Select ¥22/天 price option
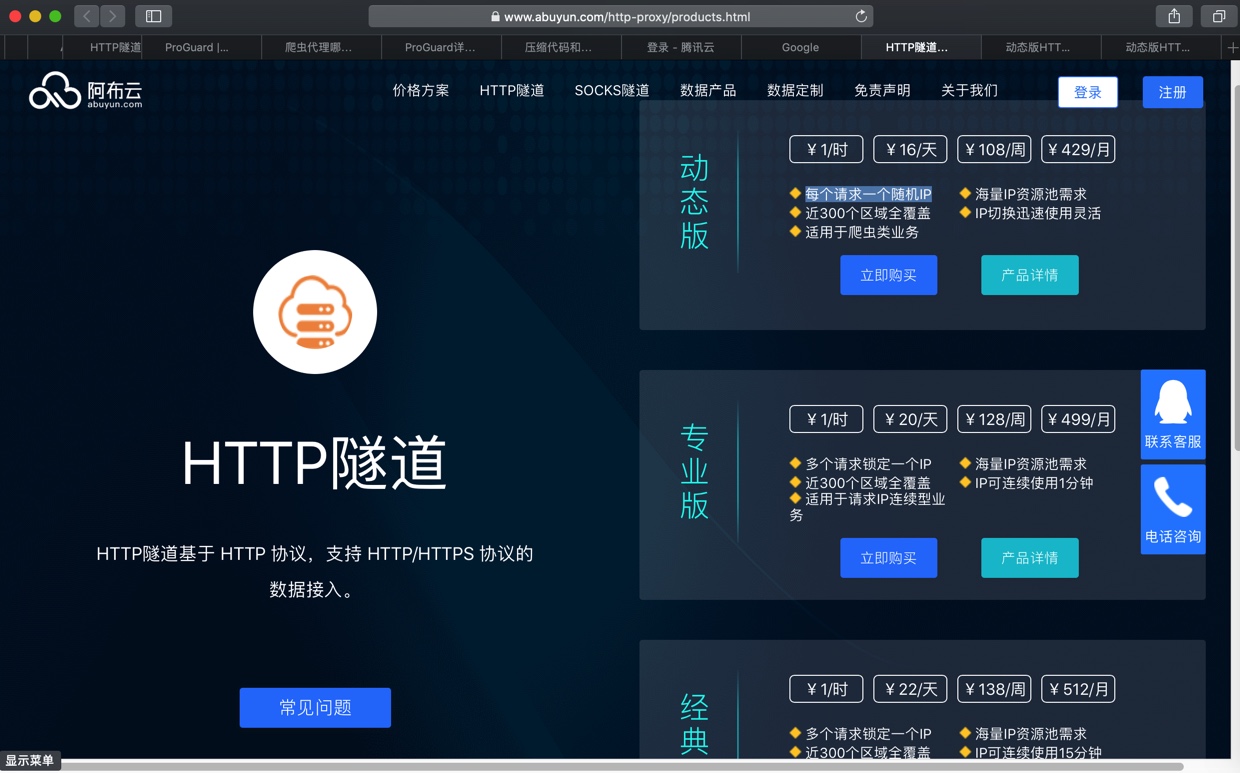The image size is (1240, 773). (910, 689)
